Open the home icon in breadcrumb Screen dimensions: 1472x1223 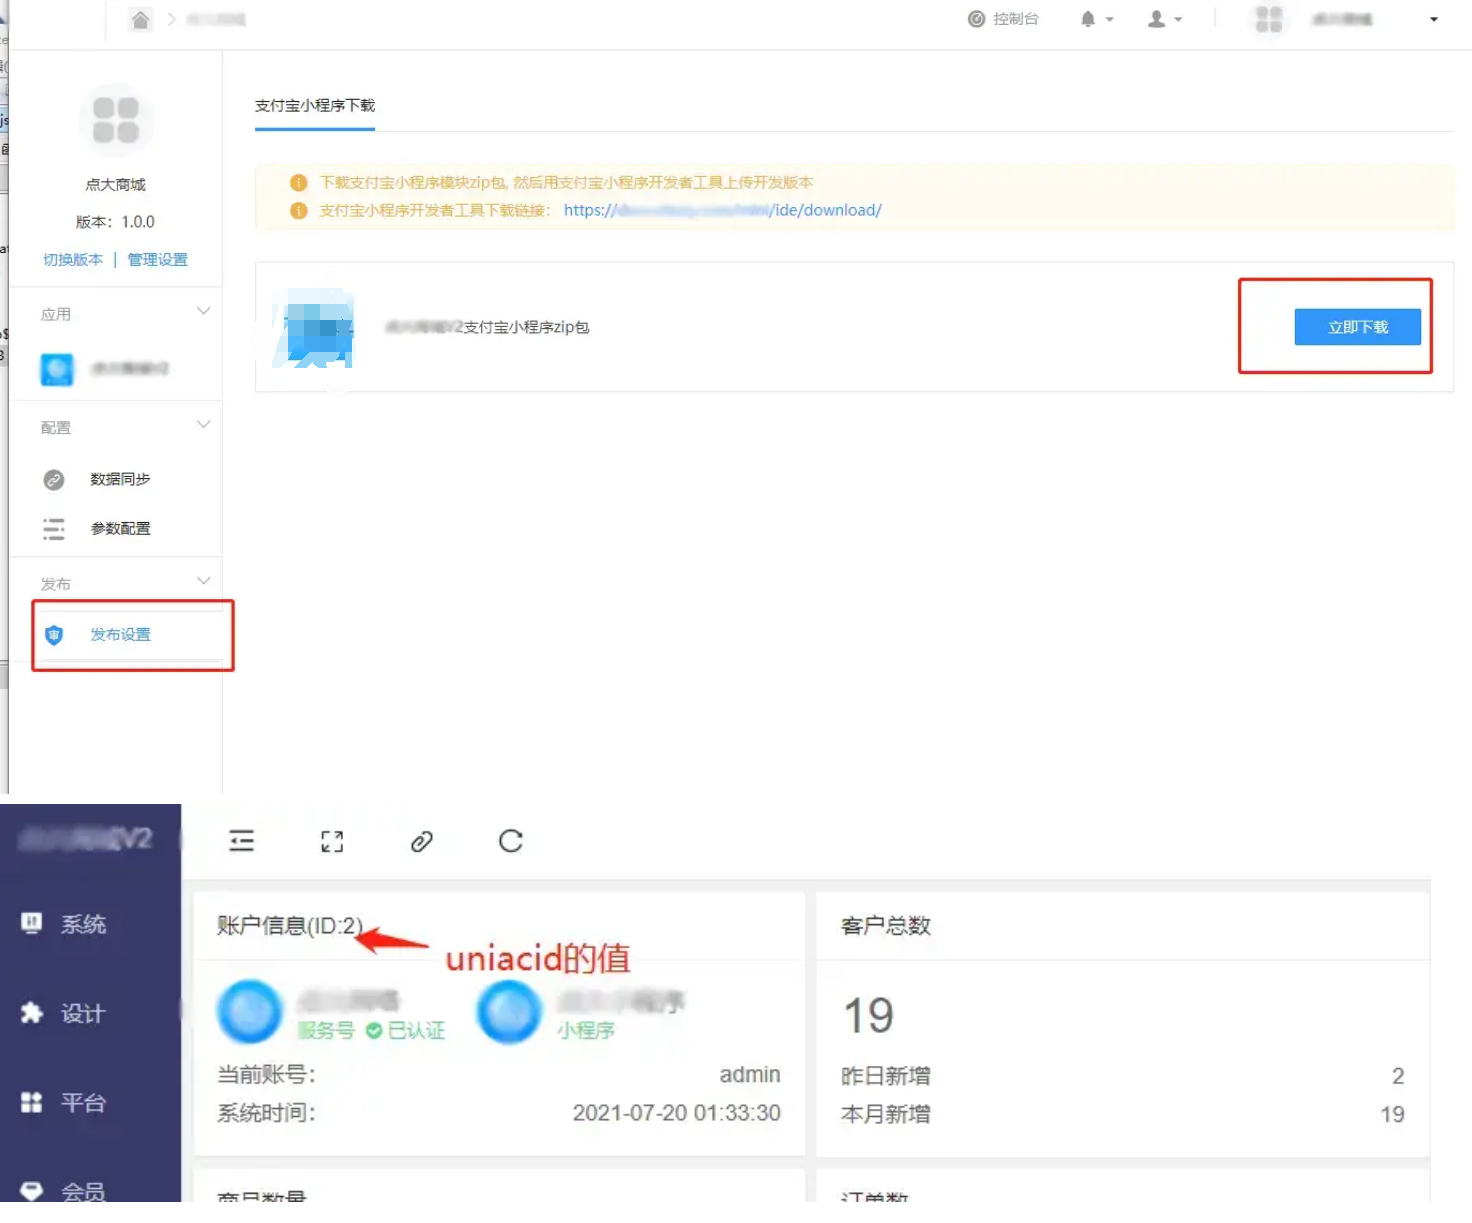[141, 19]
